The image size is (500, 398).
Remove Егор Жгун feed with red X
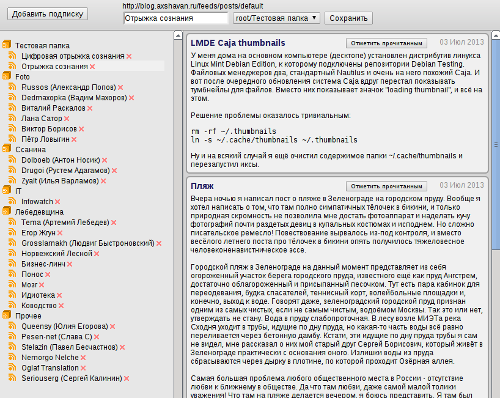pos(60,233)
